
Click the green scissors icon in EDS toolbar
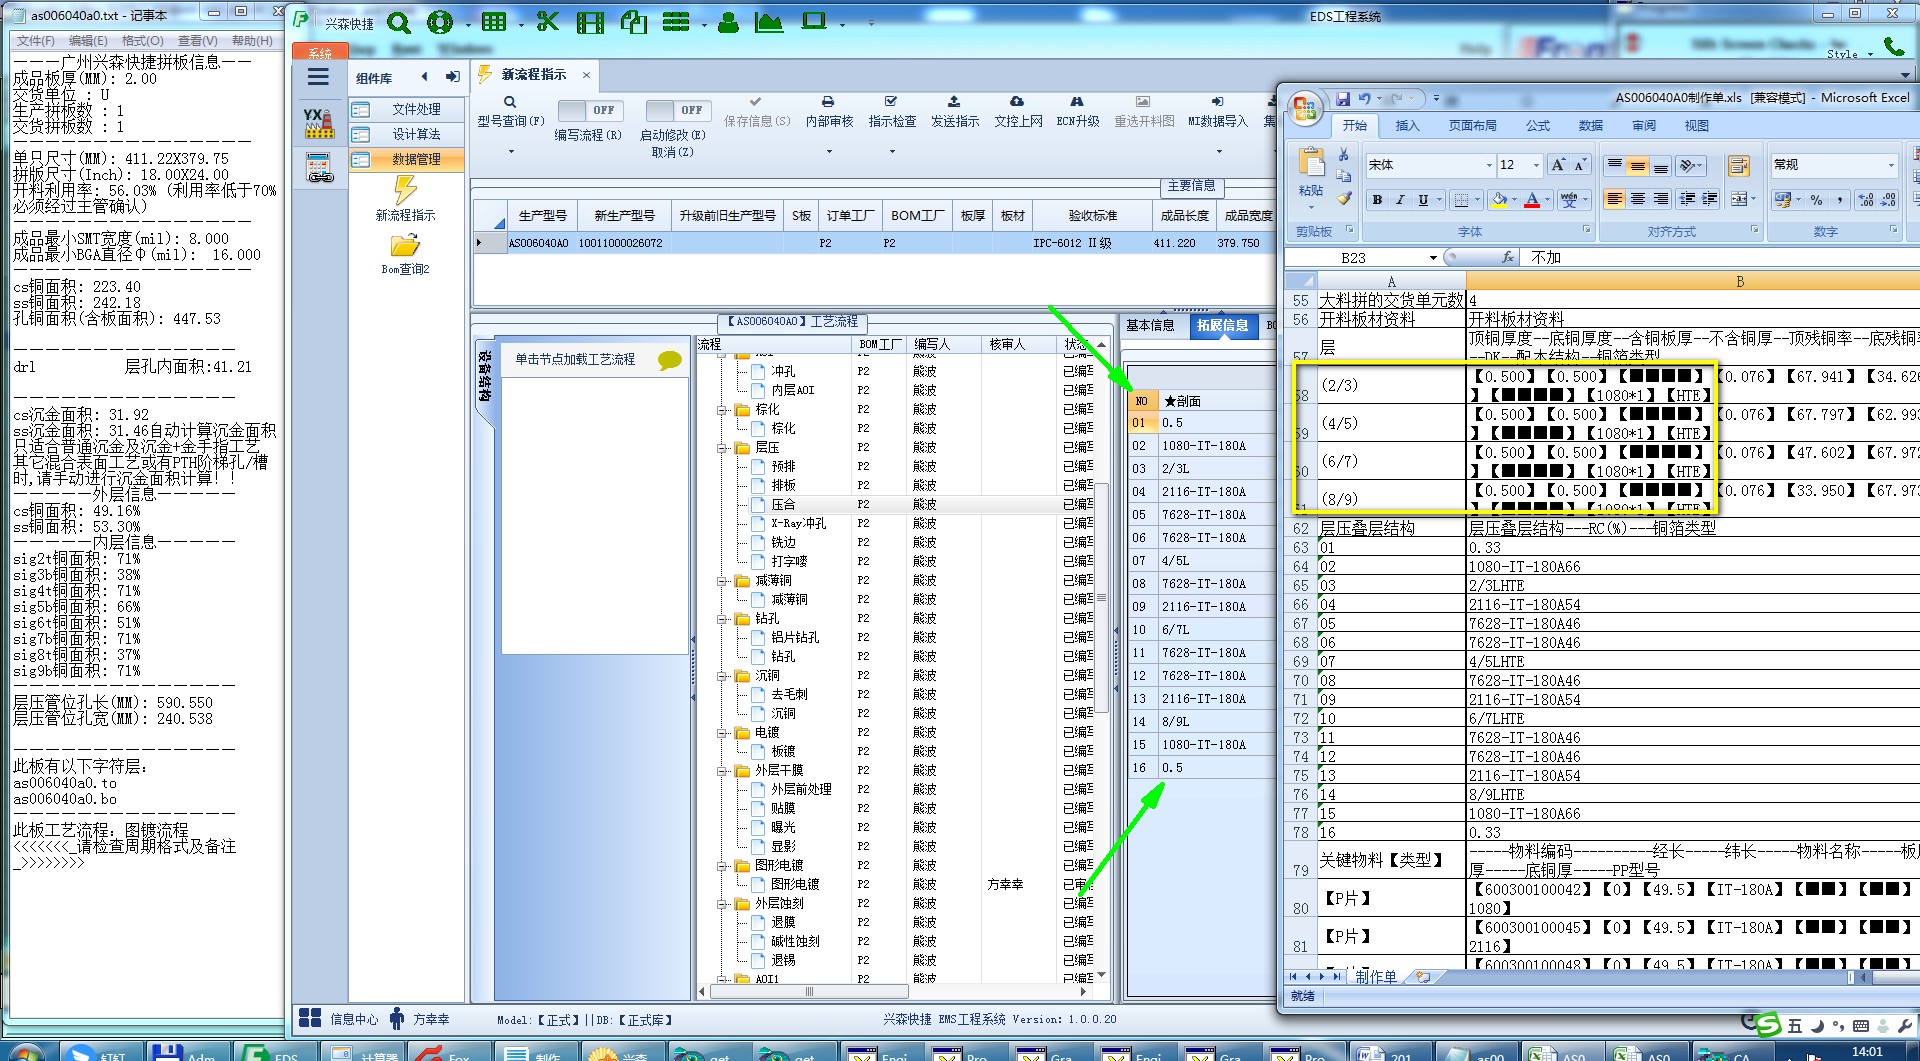[547, 21]
